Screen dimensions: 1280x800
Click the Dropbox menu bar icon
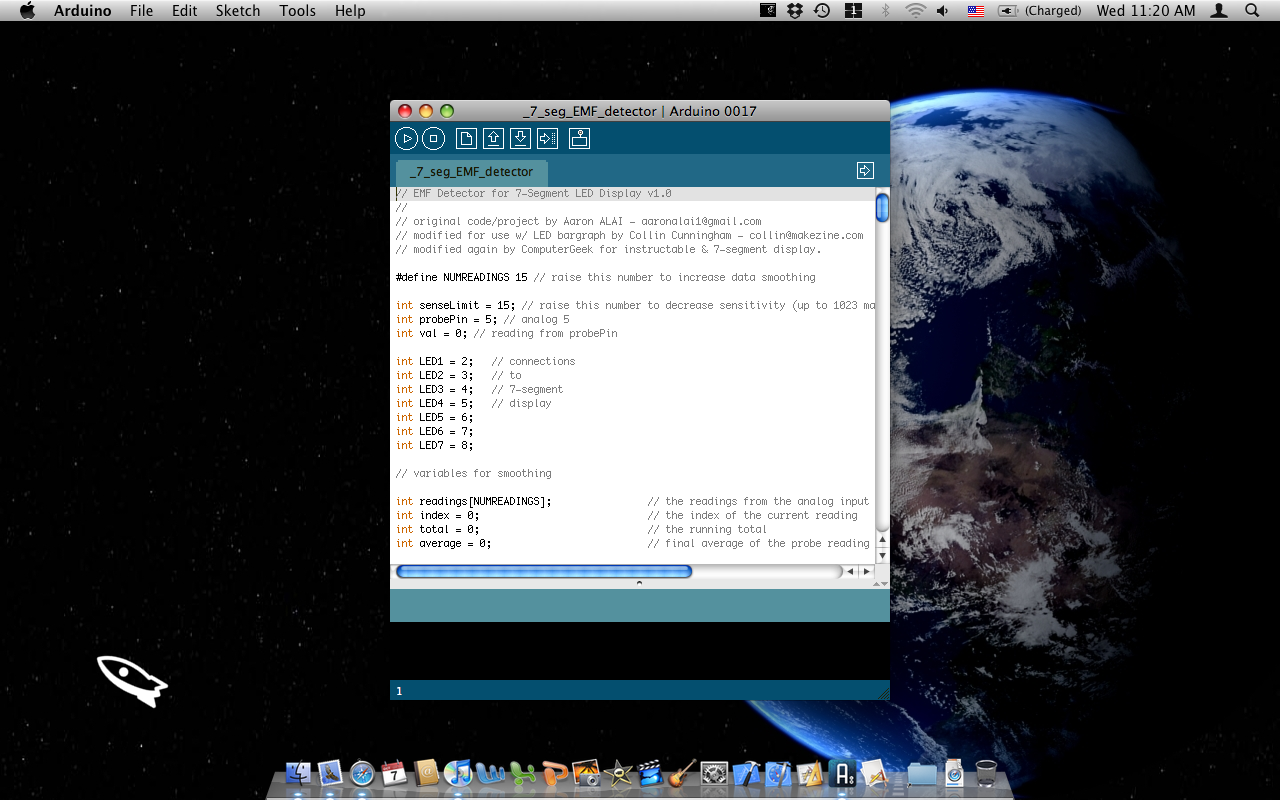[x=795, y=11]
